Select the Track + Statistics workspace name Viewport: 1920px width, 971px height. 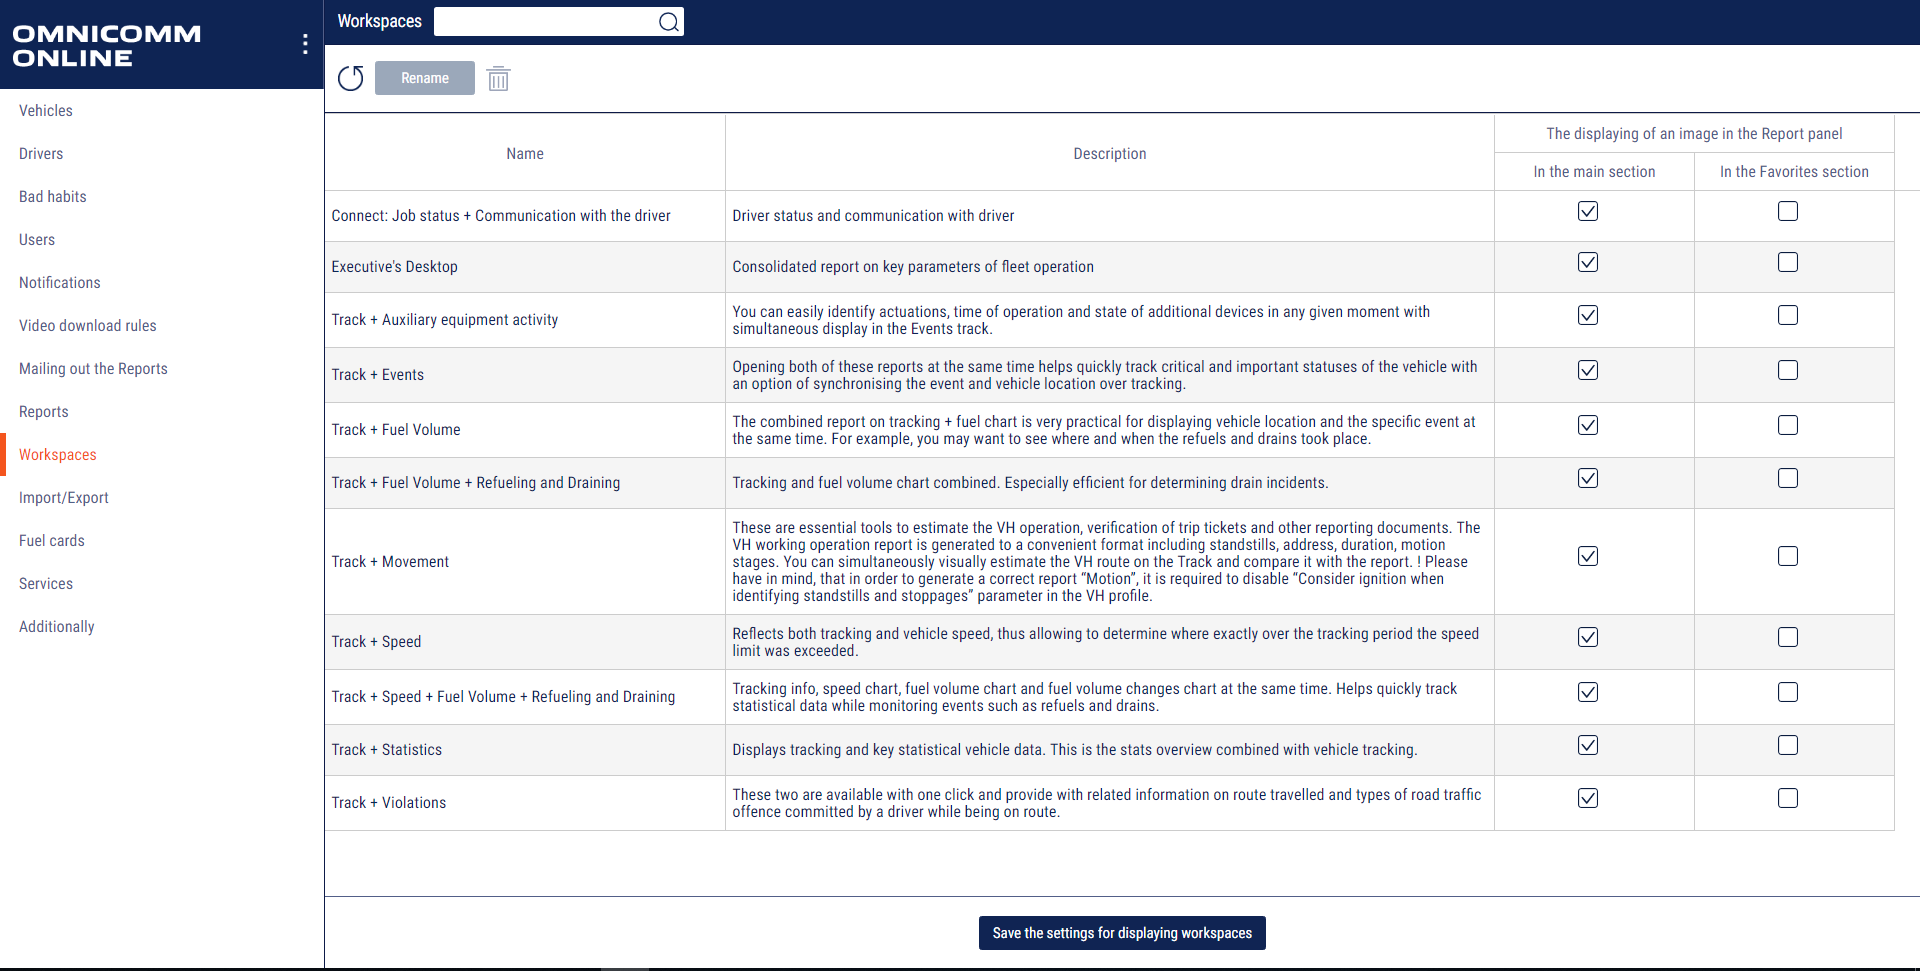point(387,750)
